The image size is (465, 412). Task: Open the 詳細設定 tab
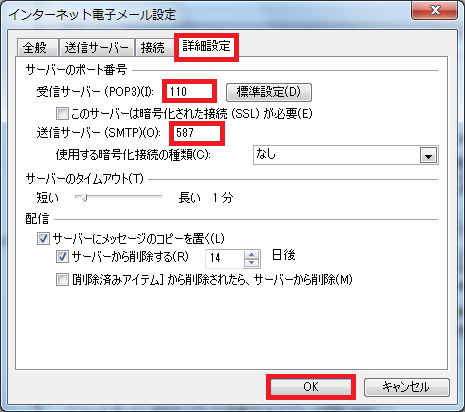click(x=206, y=46)
